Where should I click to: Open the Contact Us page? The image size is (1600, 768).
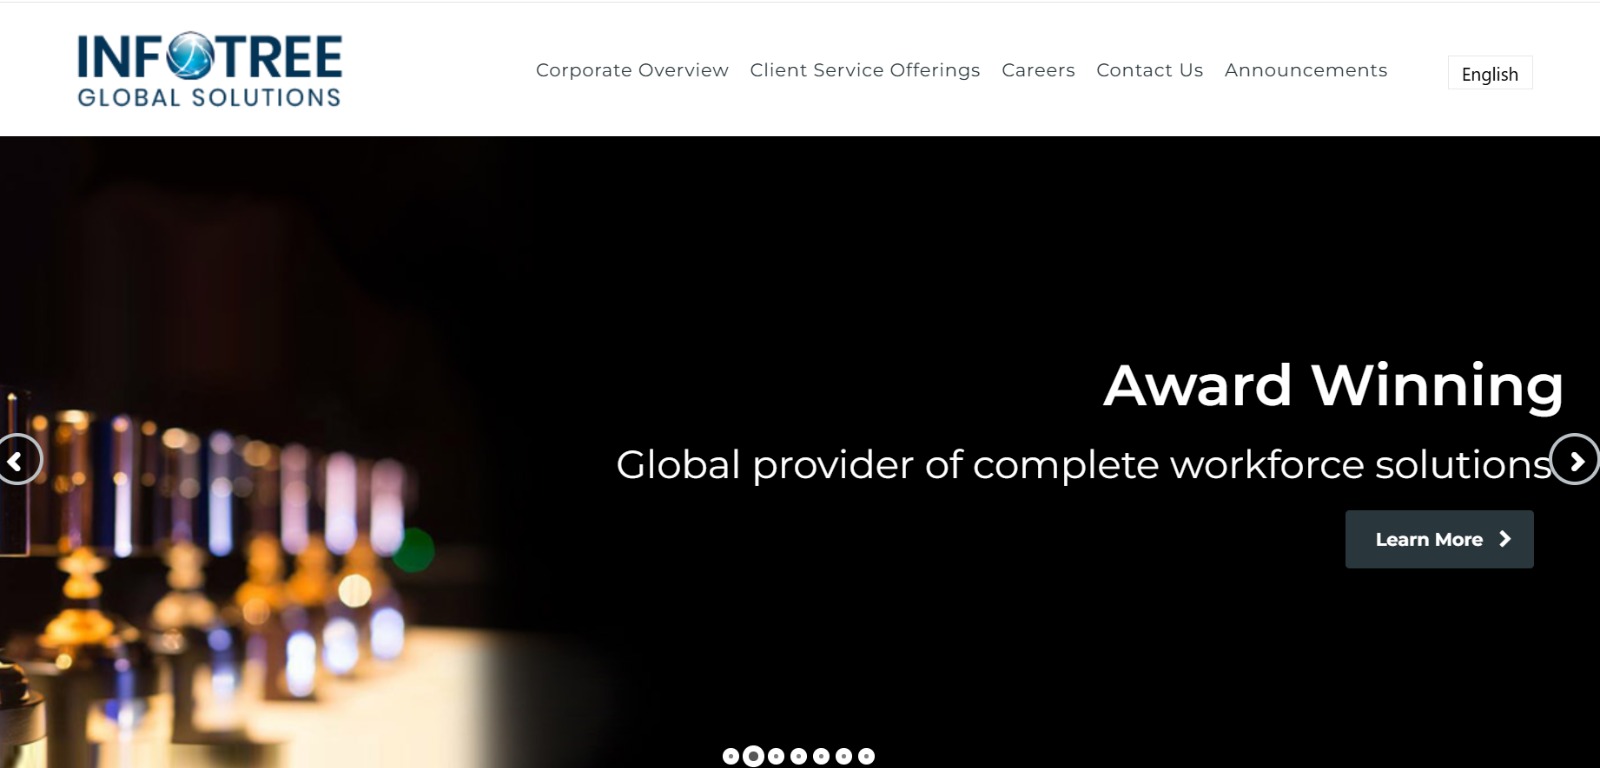point(1149,70)
